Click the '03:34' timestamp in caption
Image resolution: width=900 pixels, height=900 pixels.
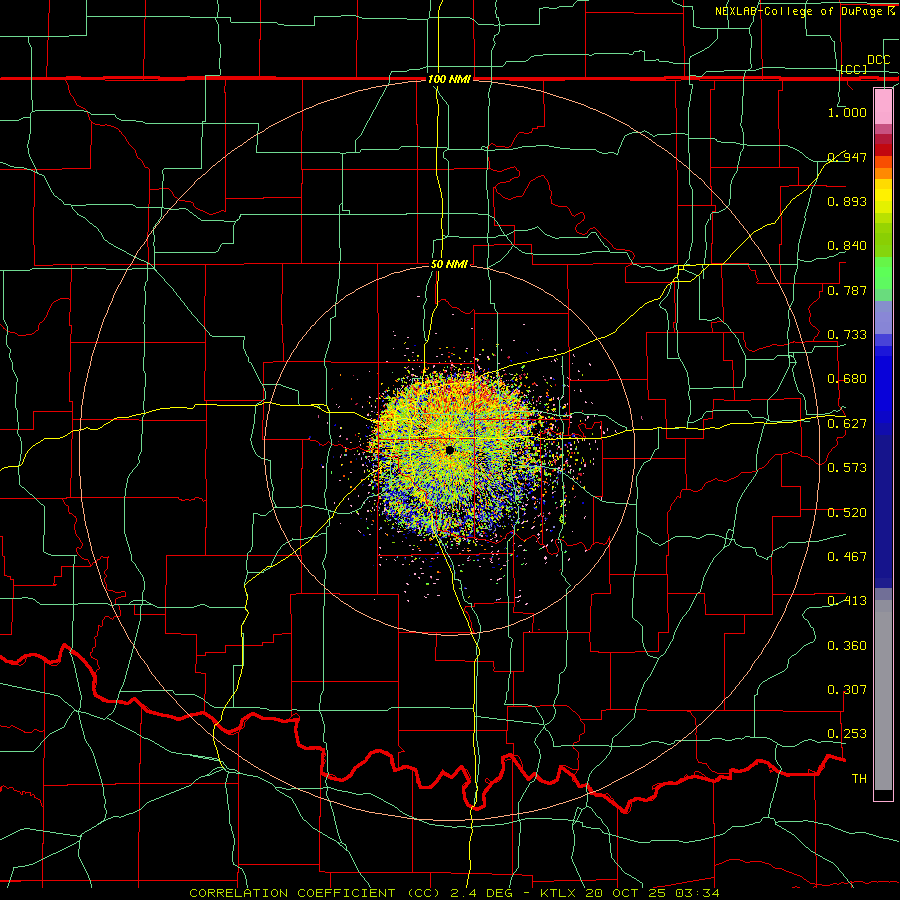(699, 893)
